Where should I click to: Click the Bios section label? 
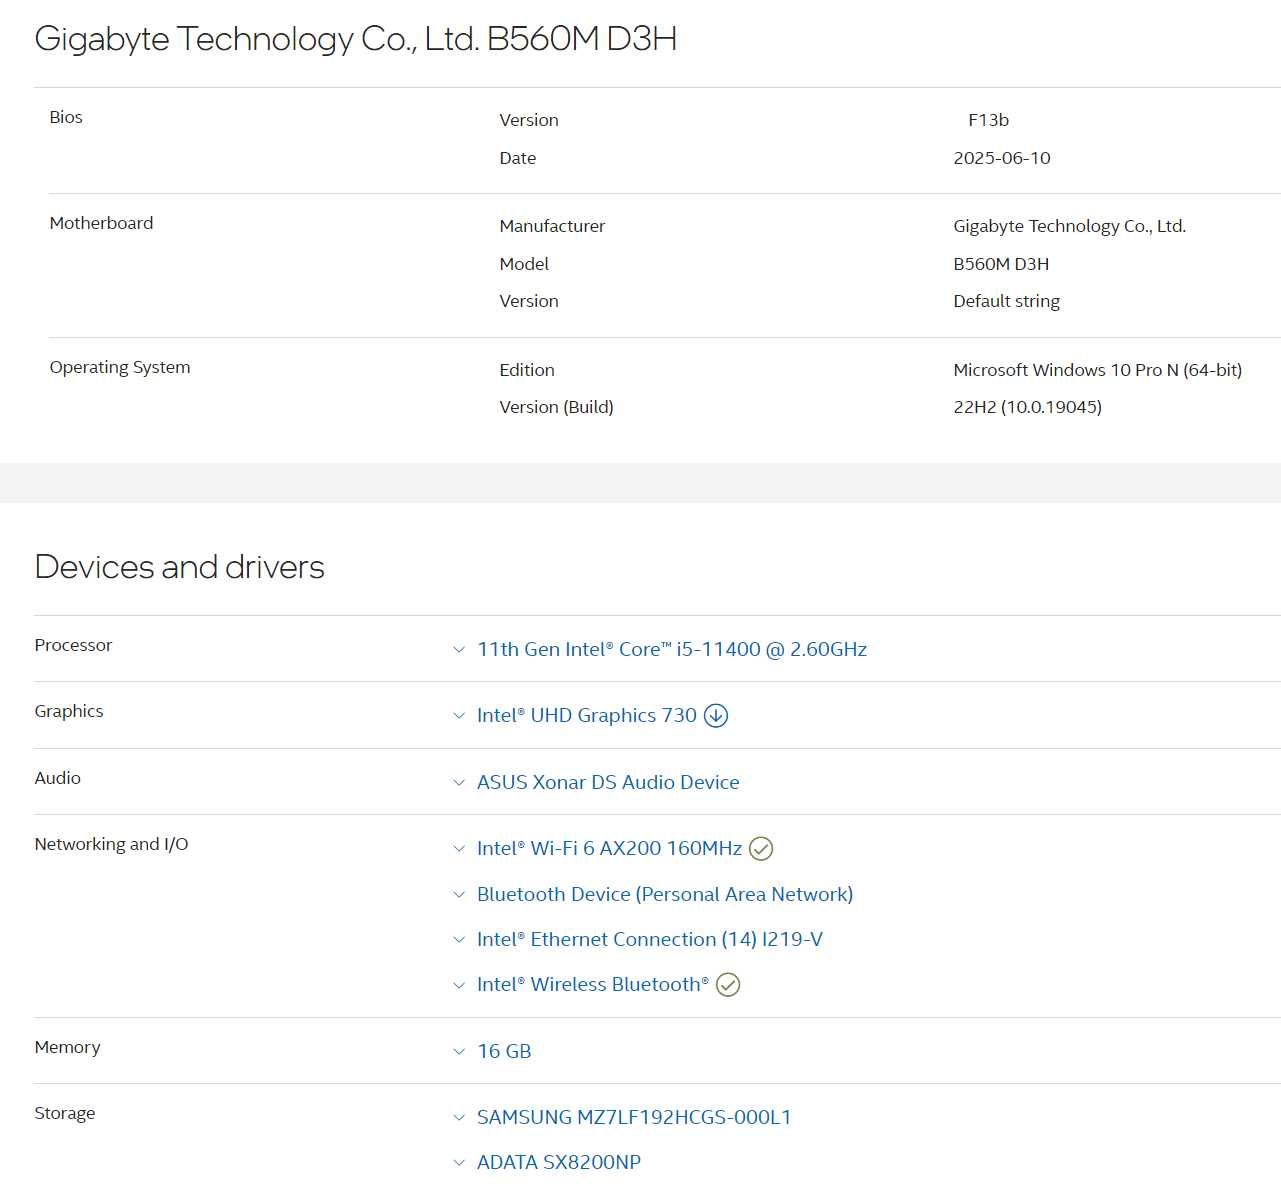click(x=66, y=117)
